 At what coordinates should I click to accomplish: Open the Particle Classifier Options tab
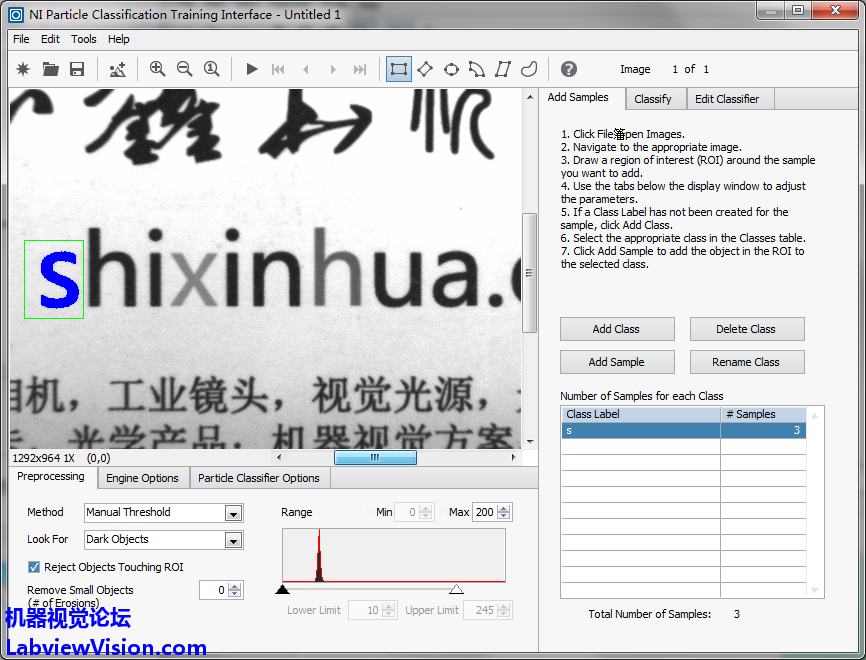point(259,478)
